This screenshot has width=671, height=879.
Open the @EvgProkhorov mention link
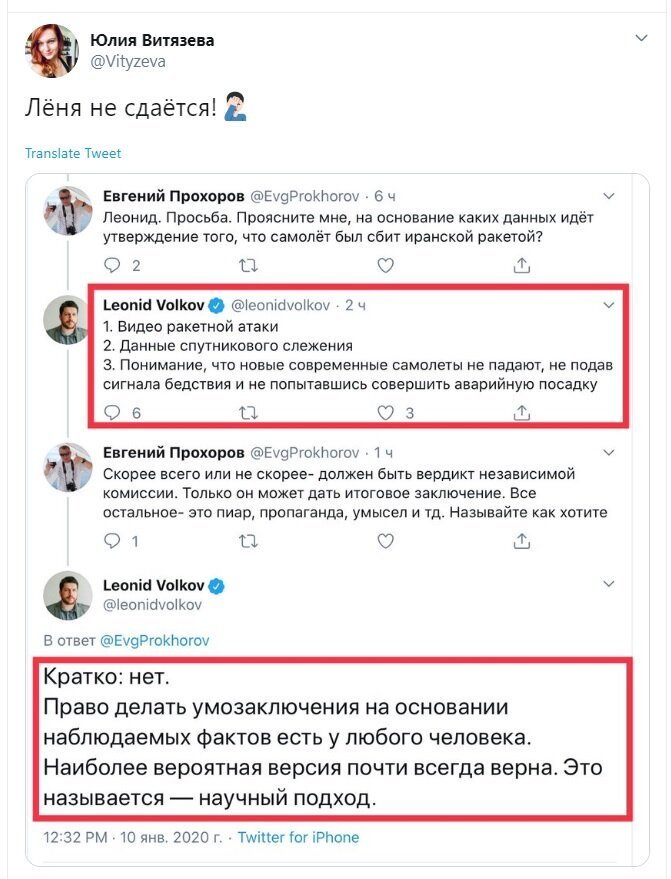(155, 641)
